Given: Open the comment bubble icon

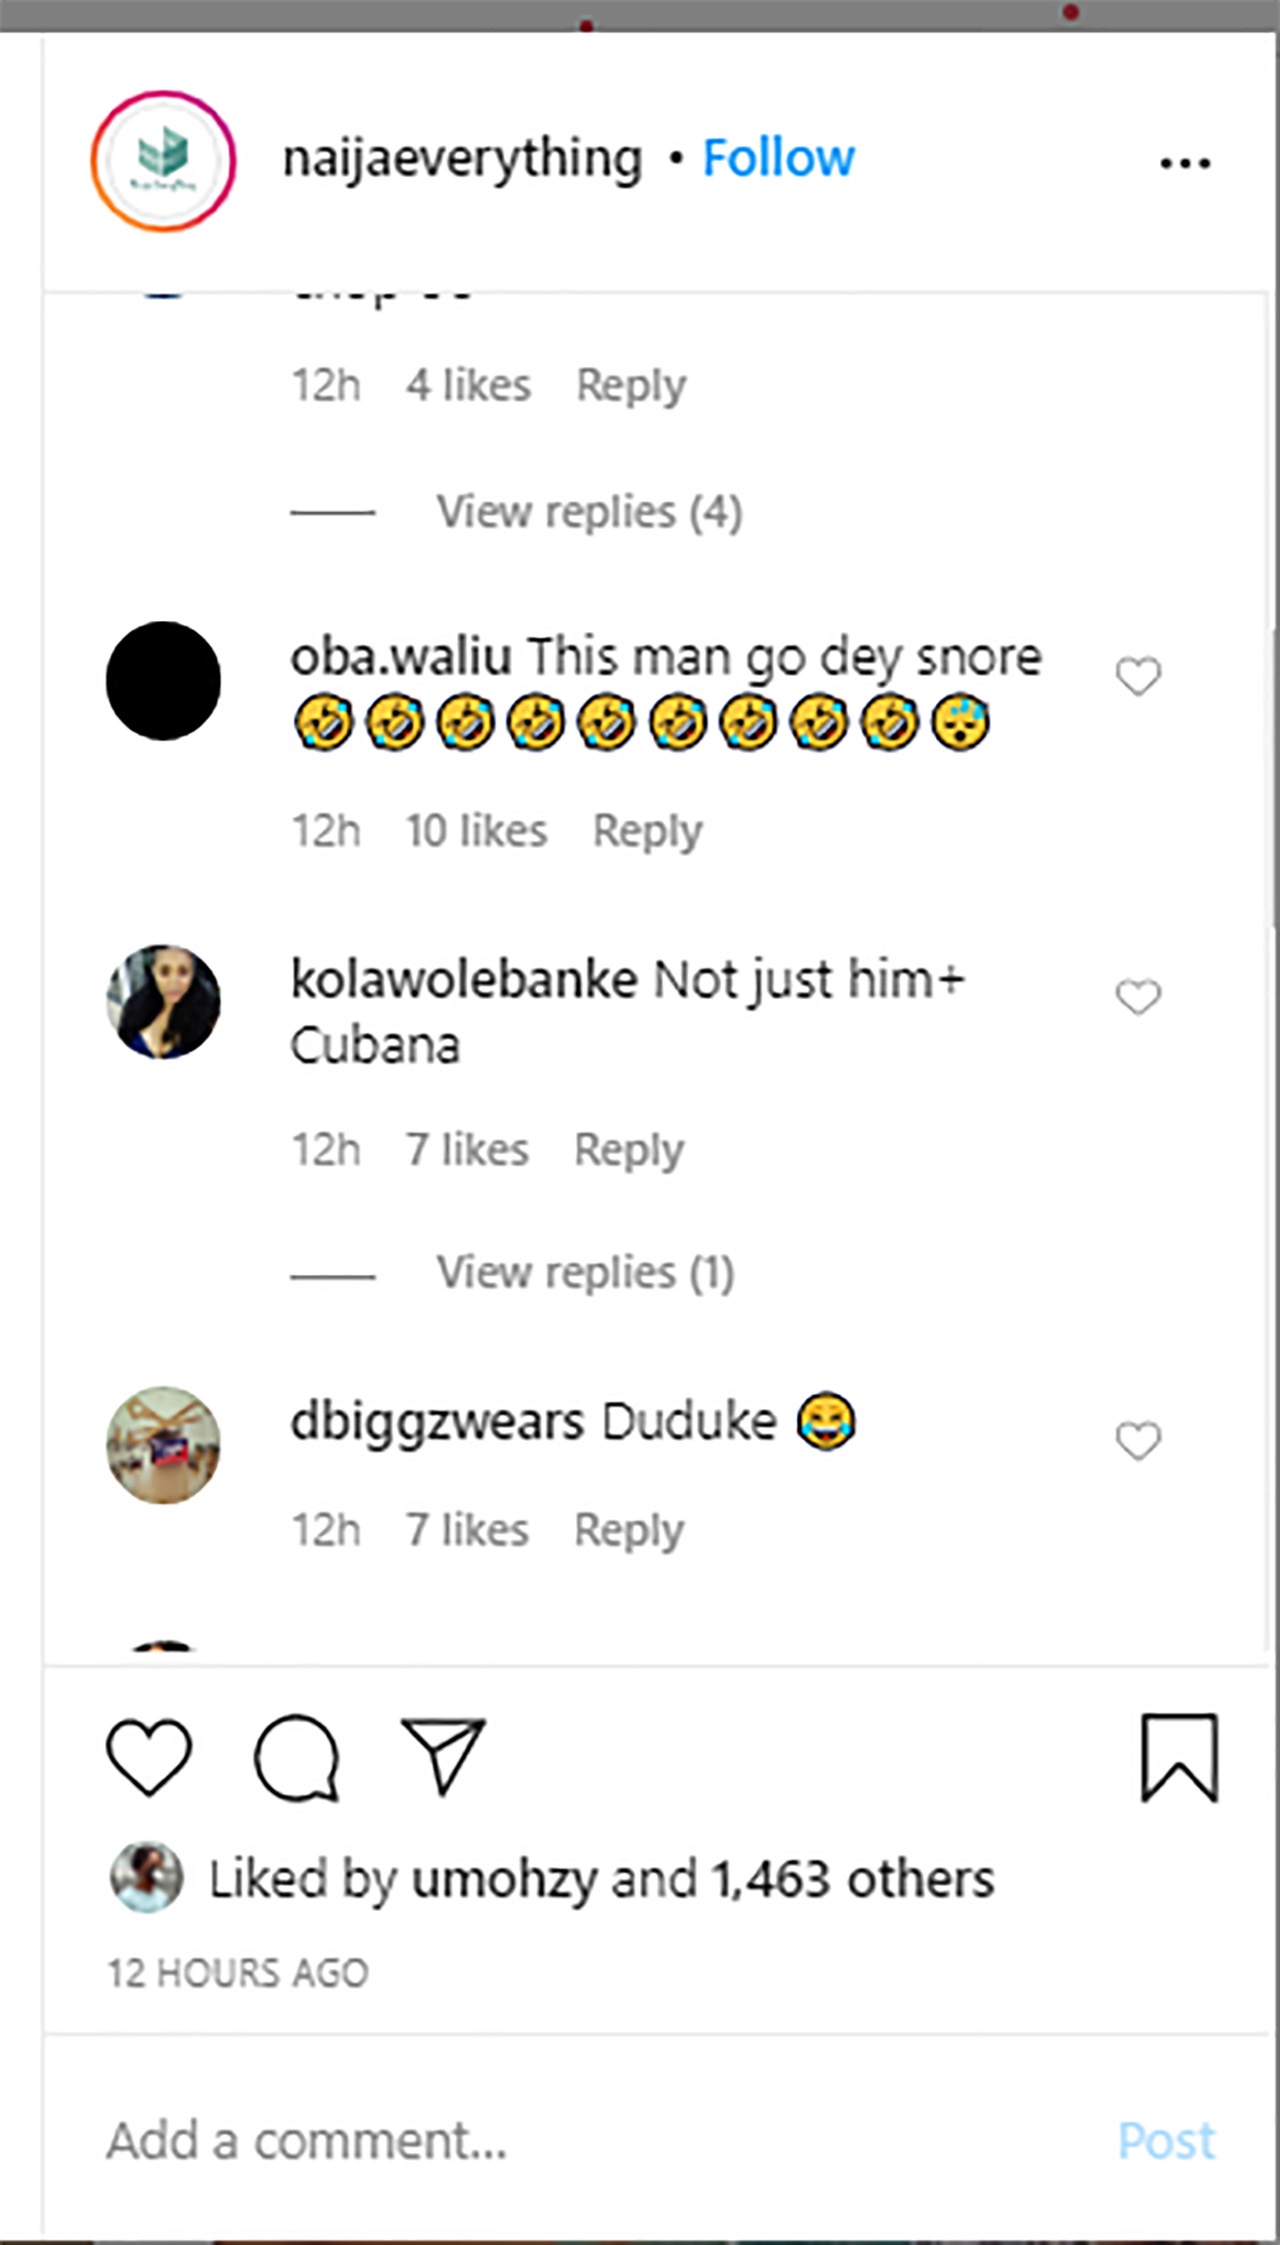Looking at the screenshot, I should [296, 1757].
